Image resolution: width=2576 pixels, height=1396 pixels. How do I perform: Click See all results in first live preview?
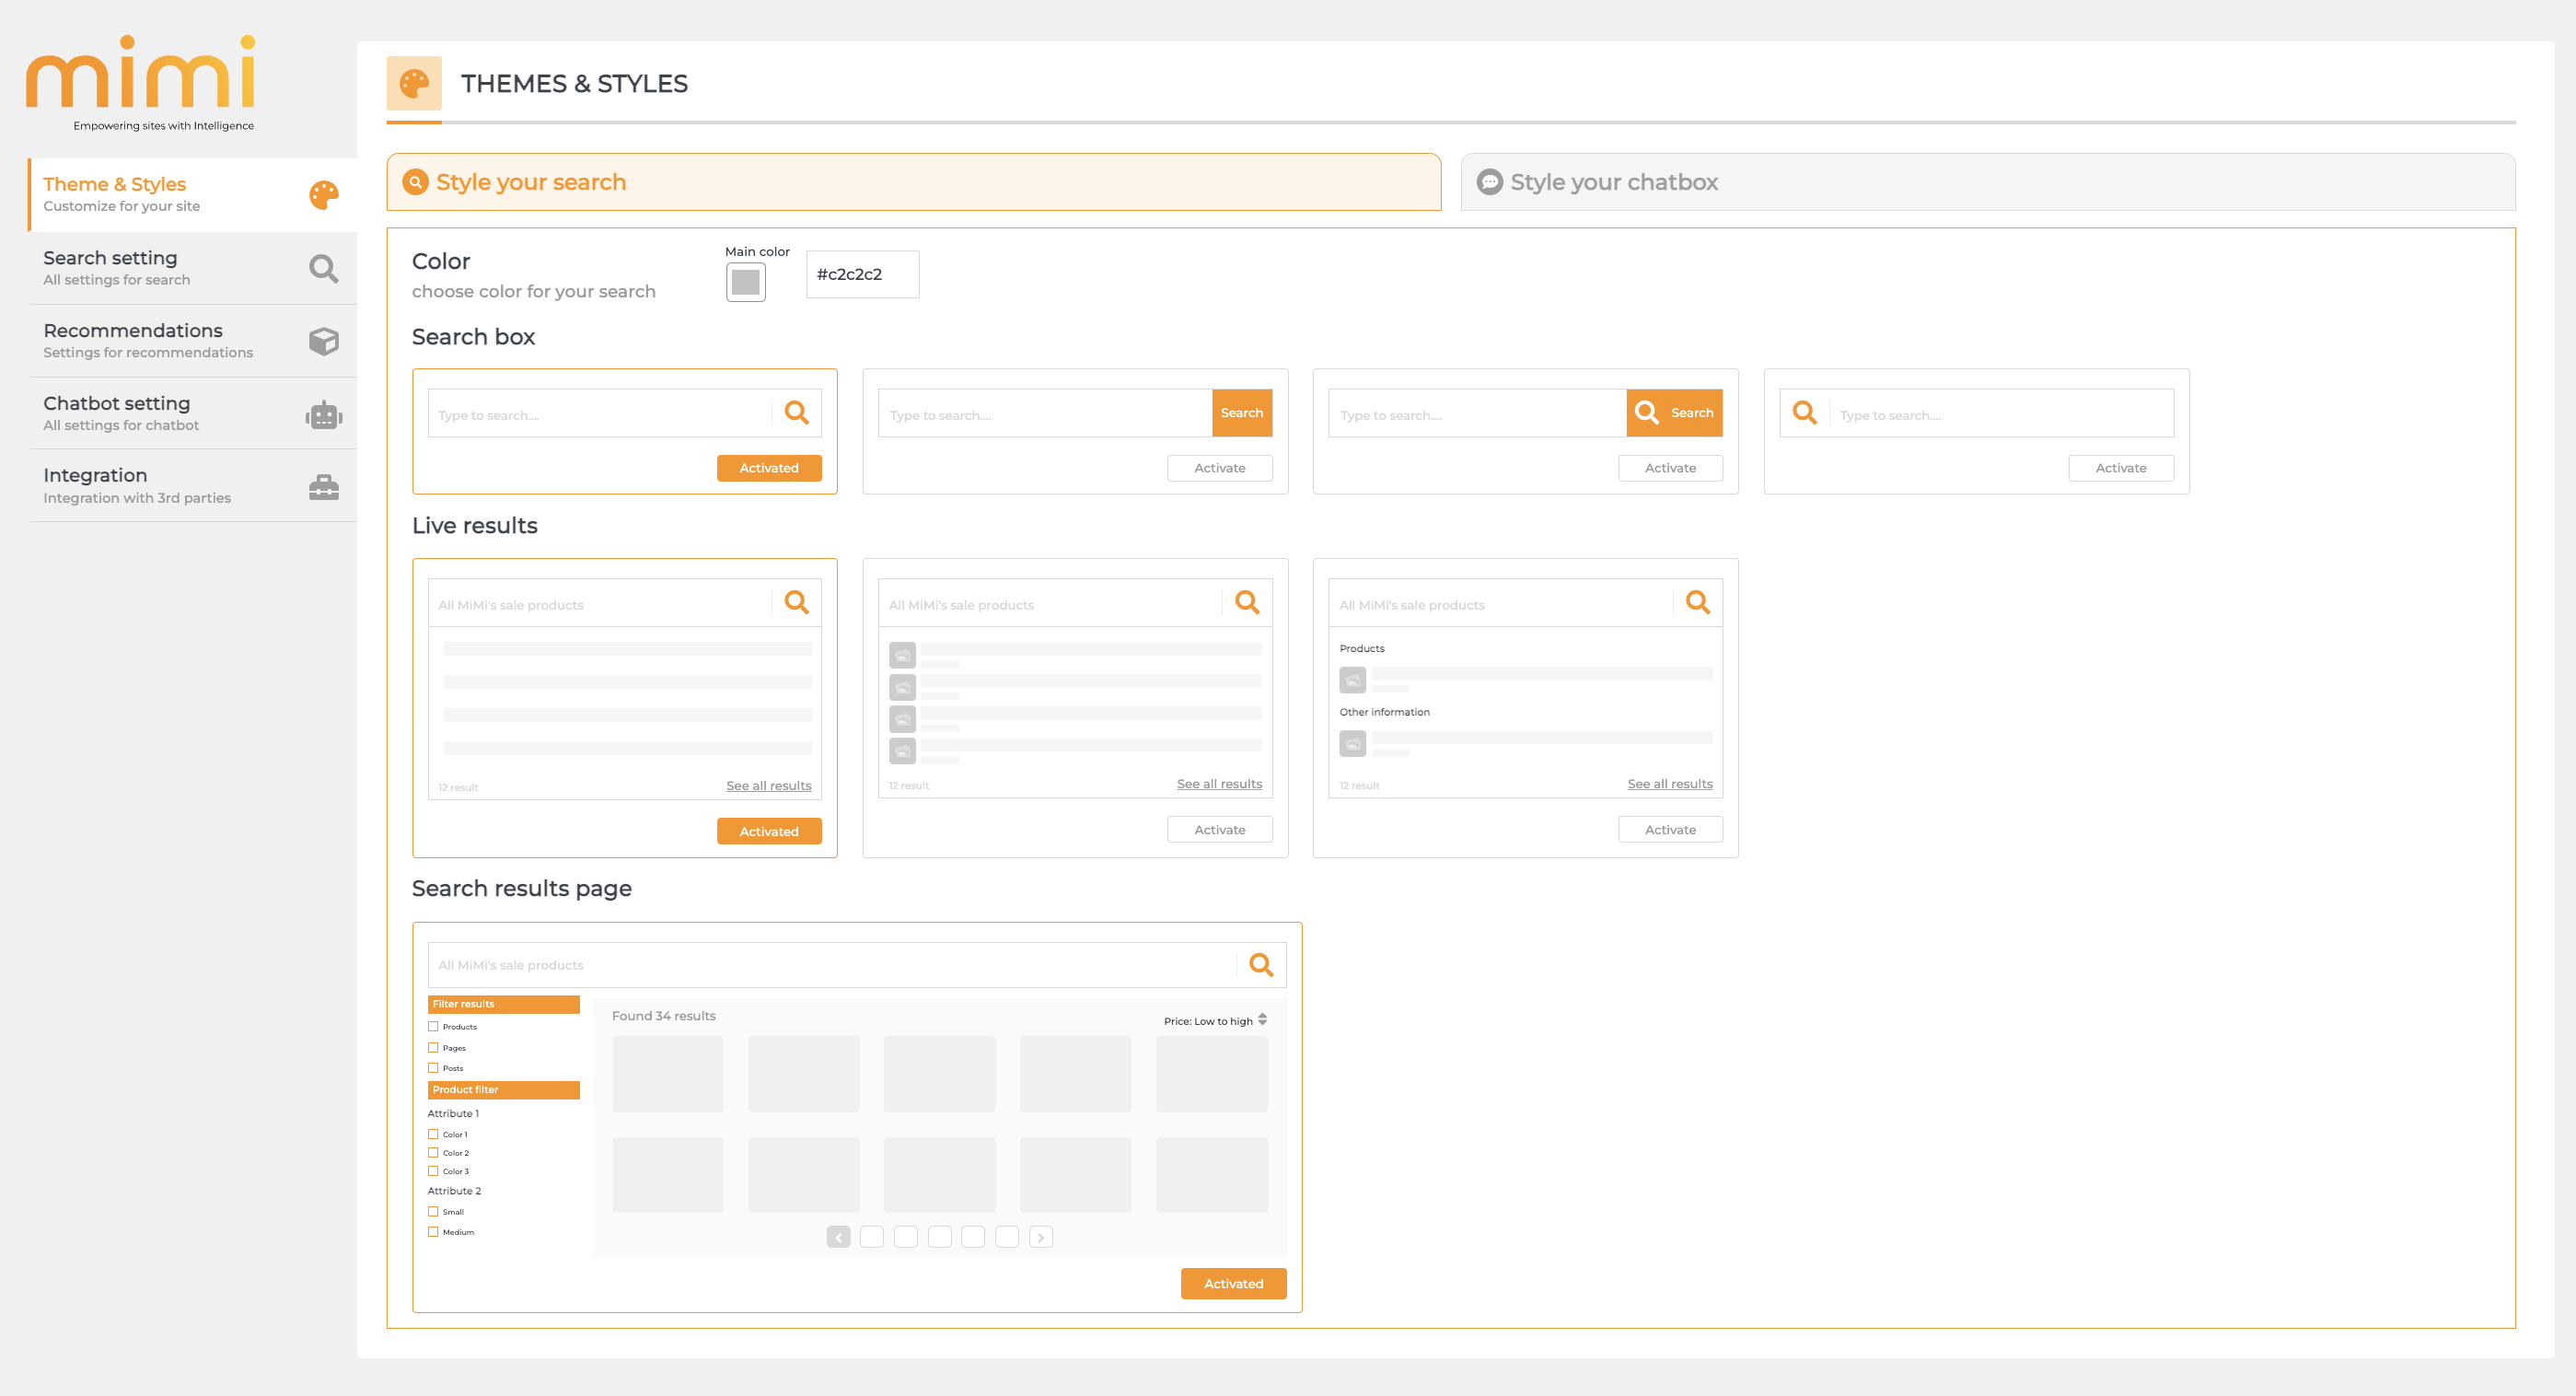tap(768, 786)
